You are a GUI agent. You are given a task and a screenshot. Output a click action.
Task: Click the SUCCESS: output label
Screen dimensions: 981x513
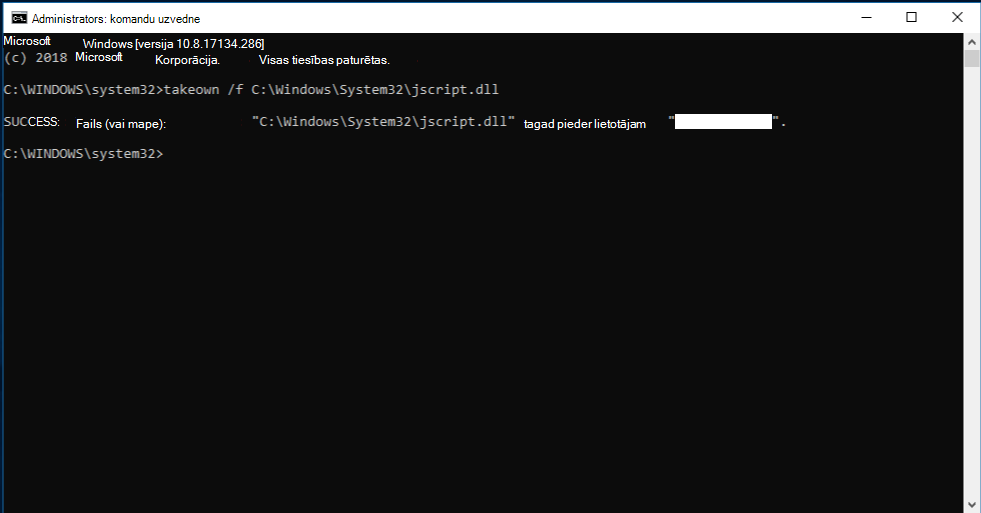[x=31, y=121]
